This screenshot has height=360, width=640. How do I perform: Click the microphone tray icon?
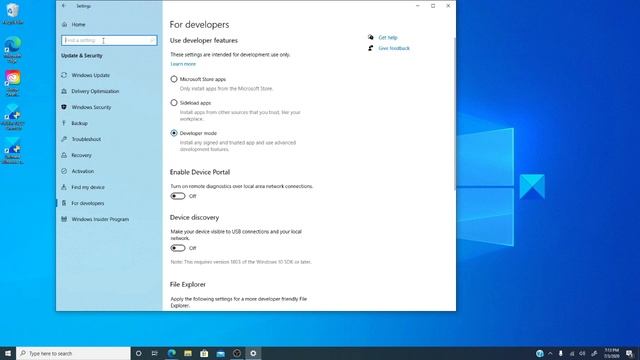tap(561, 353)
